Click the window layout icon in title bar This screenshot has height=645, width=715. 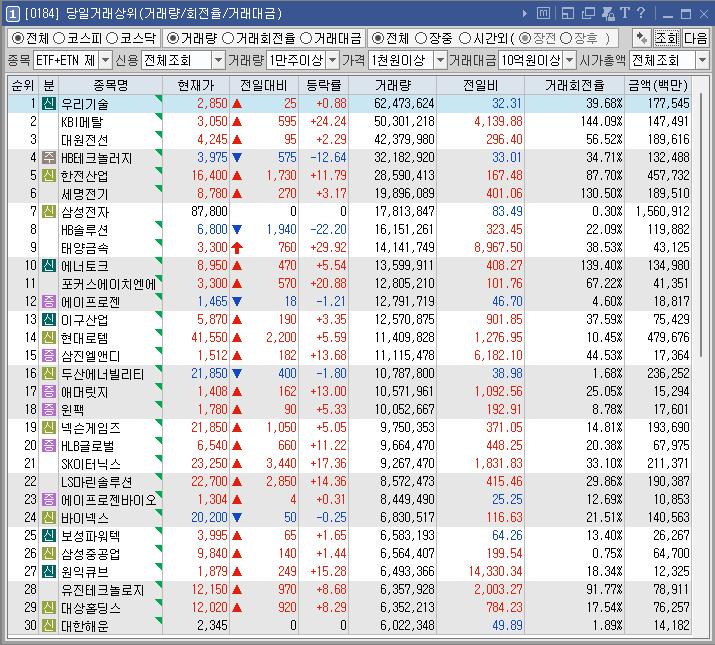pyautogui.click(x=568, y=14)
